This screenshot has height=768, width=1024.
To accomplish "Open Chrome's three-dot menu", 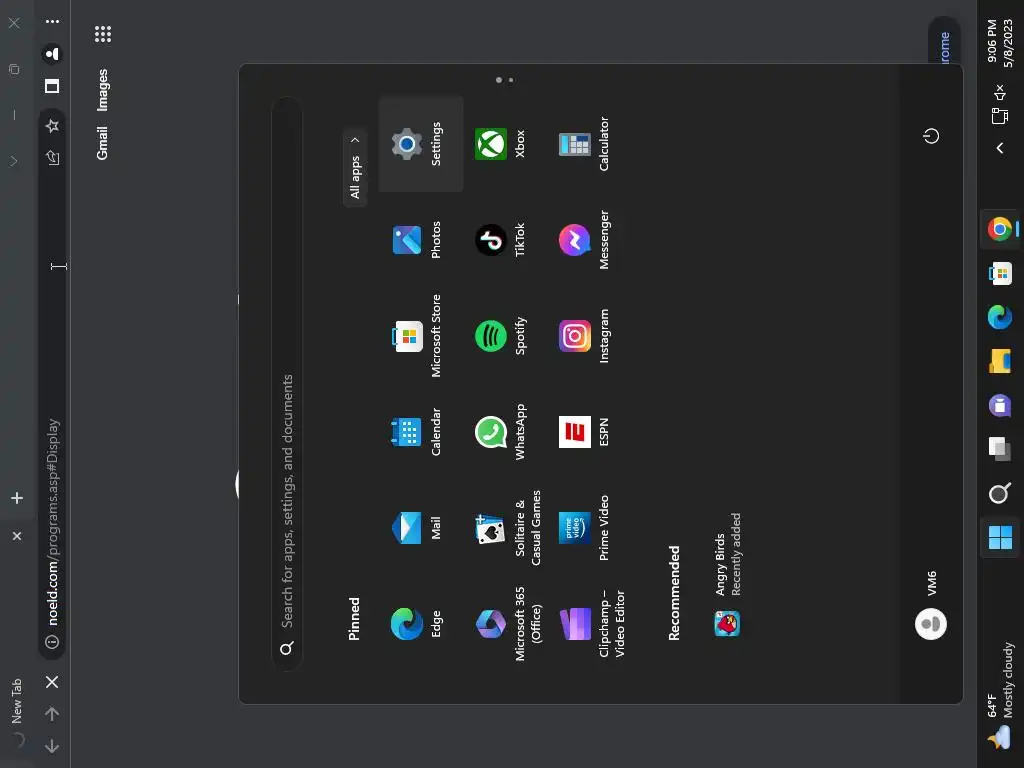I will coord(52,22).
